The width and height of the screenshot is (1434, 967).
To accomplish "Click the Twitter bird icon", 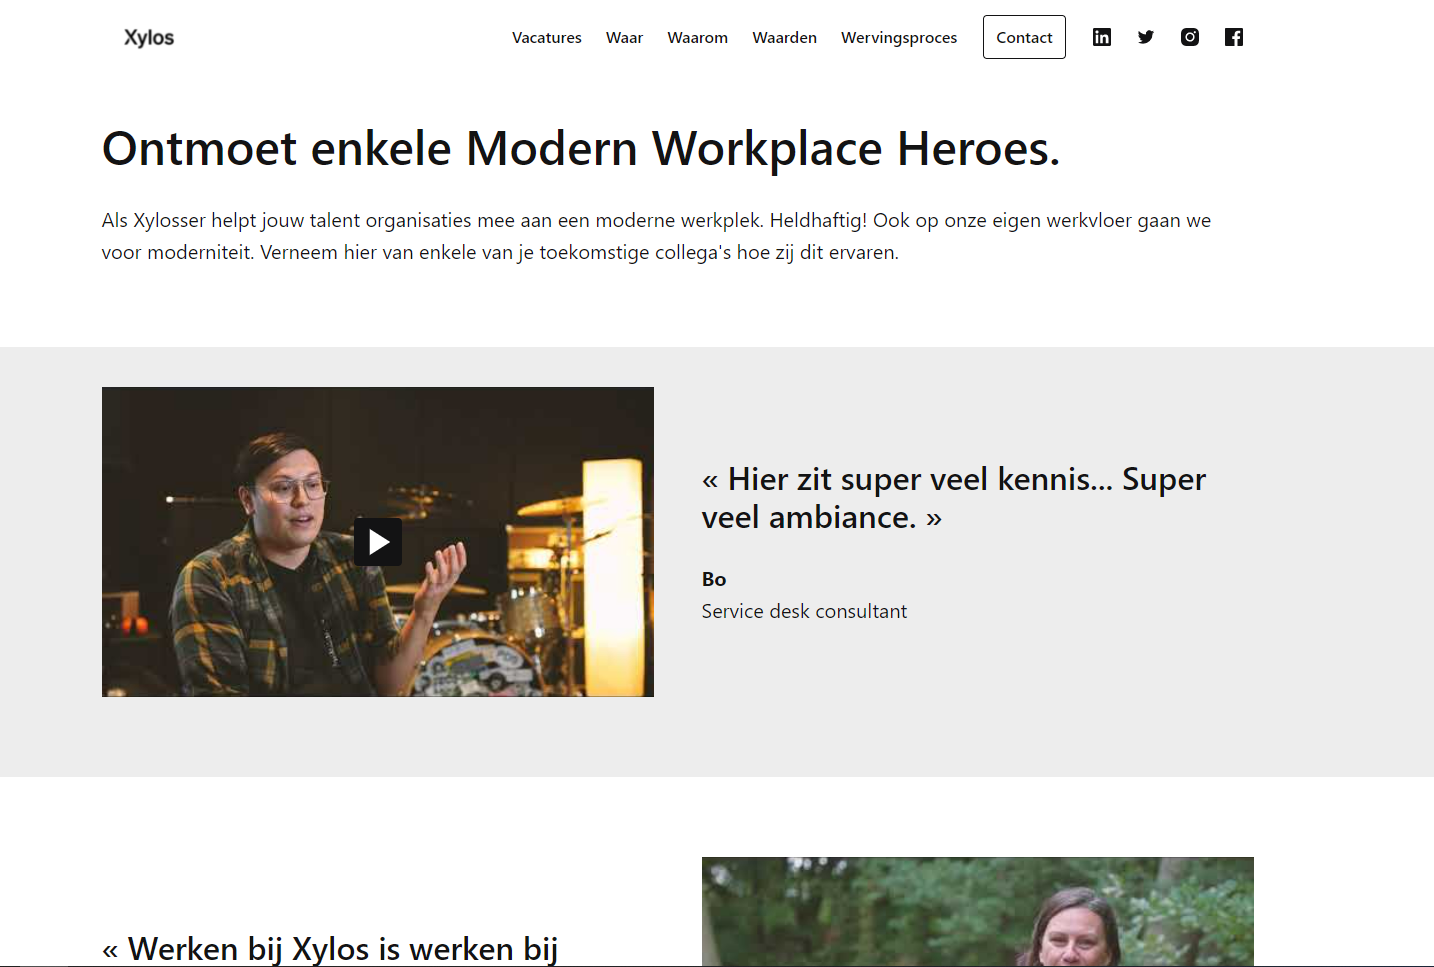I will [x=1145, y=37].
